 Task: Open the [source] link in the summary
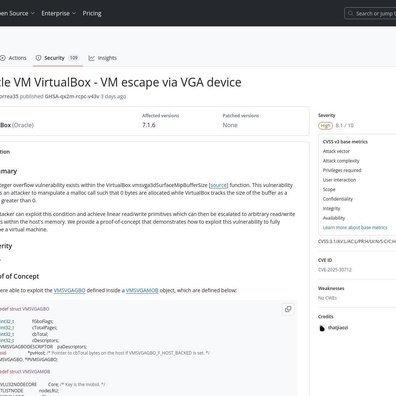point(219,185)
